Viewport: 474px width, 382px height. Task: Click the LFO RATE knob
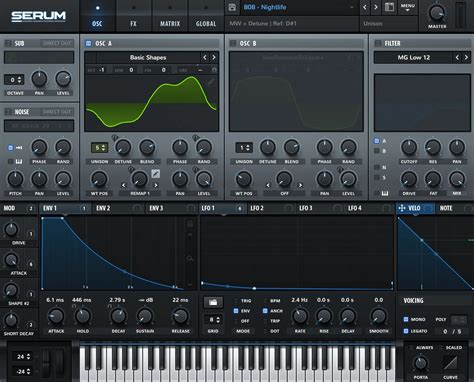tap(300, 316)
